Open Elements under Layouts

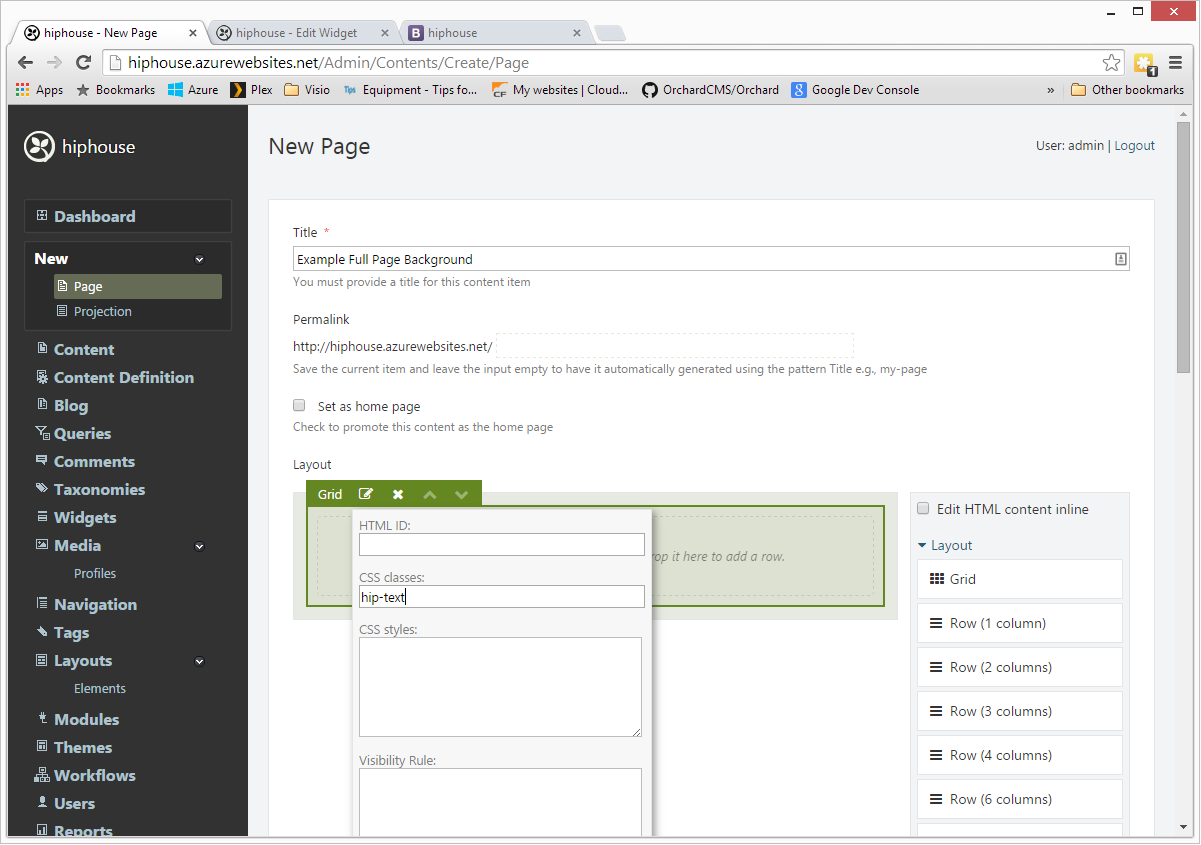click(100, 688)
